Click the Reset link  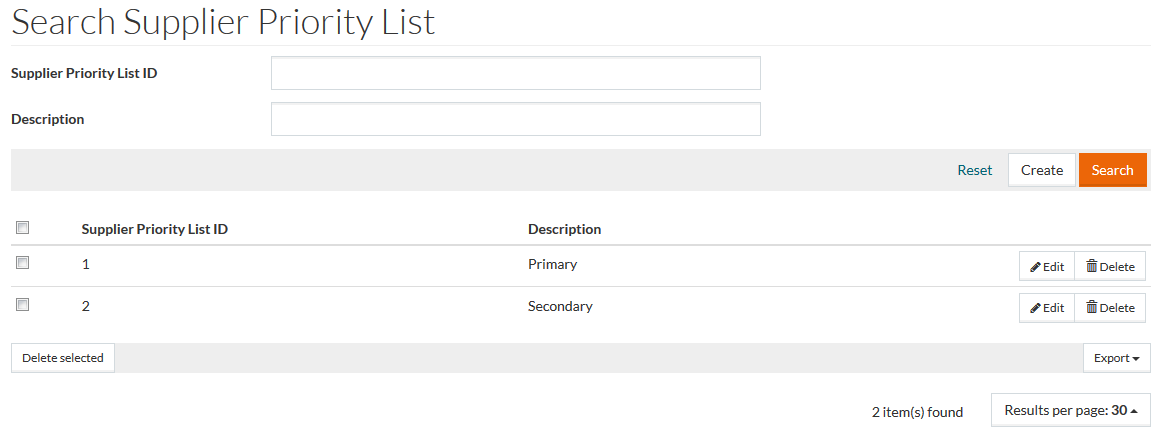point(974,170)
